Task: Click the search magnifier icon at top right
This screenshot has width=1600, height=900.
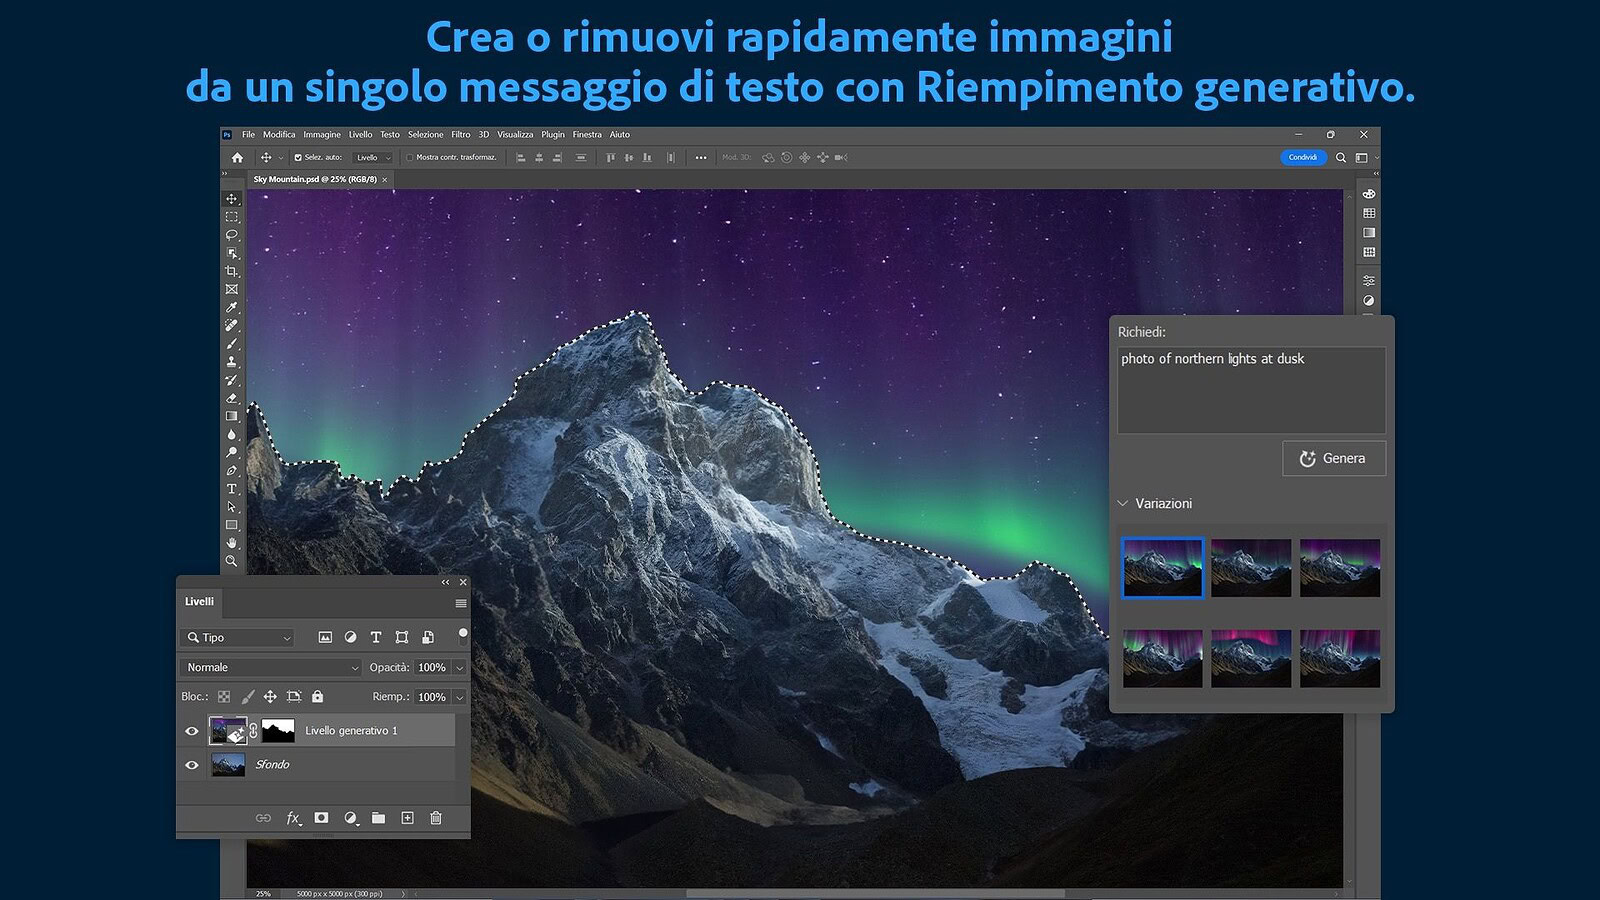Action: (x=1341, y=157)
